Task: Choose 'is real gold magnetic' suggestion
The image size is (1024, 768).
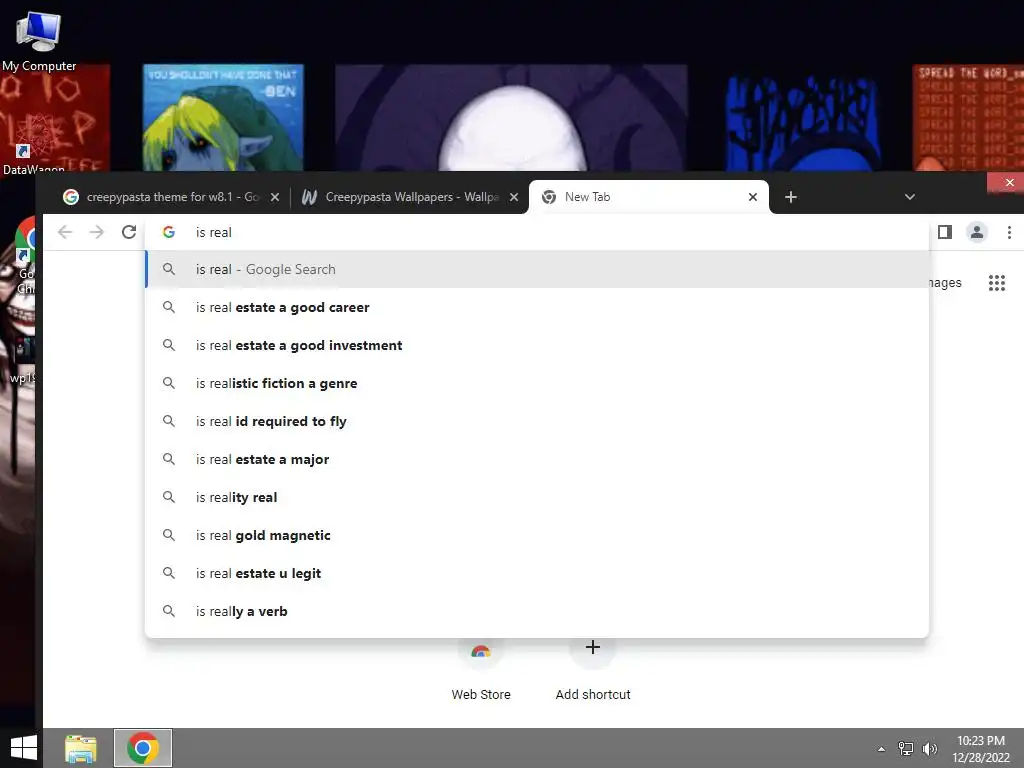Action: pos(537,535)
